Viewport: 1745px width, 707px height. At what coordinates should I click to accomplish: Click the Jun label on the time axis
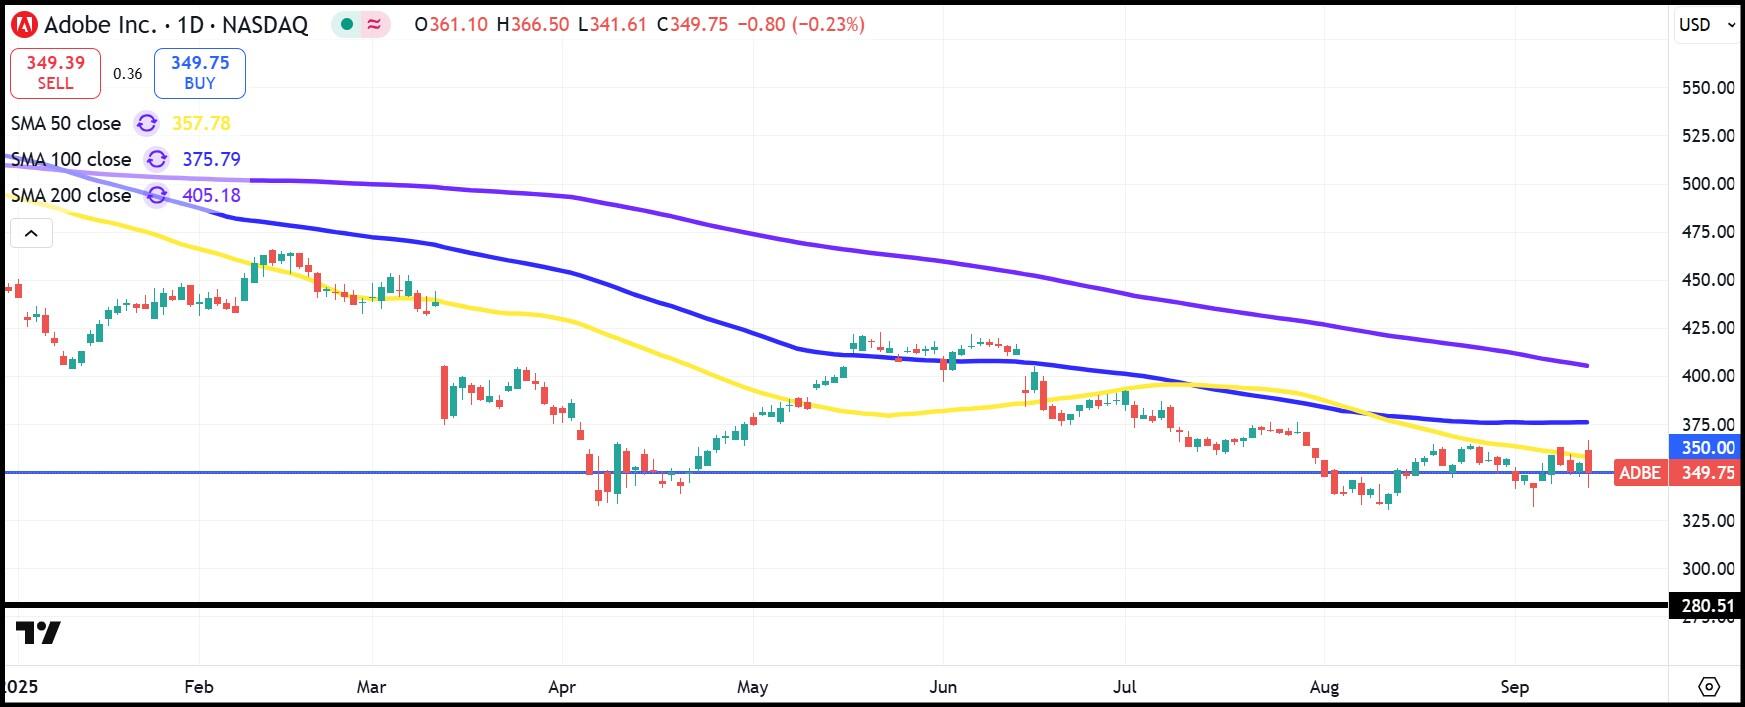[x=943, y=687]
